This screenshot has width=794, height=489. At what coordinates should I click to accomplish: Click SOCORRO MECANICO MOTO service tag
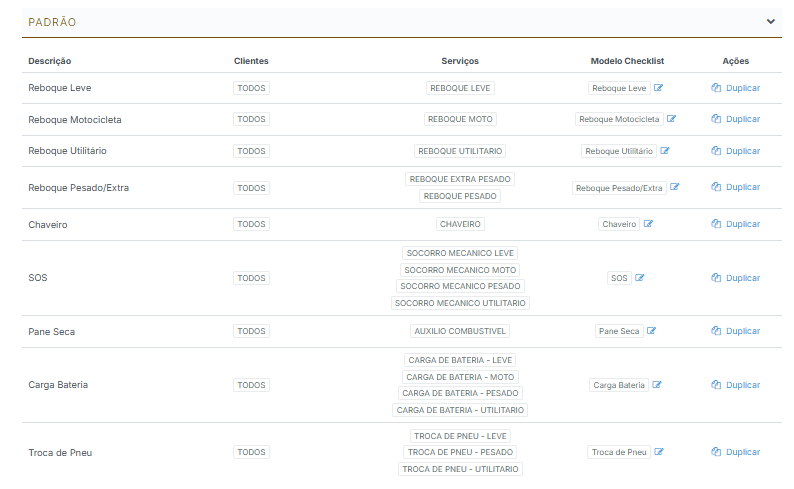[x=460, y=270]
